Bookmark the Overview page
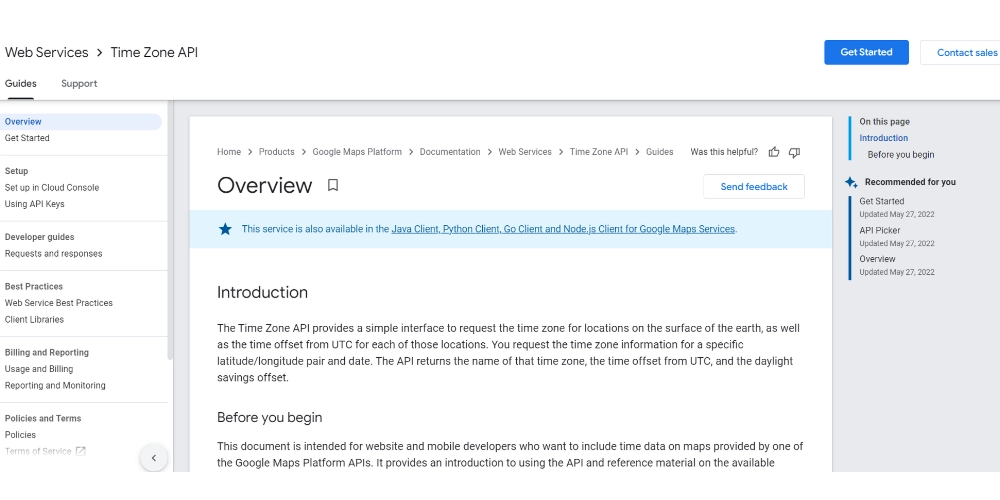Viewport: 1000px width, 500px height. [x=333, y=185]
